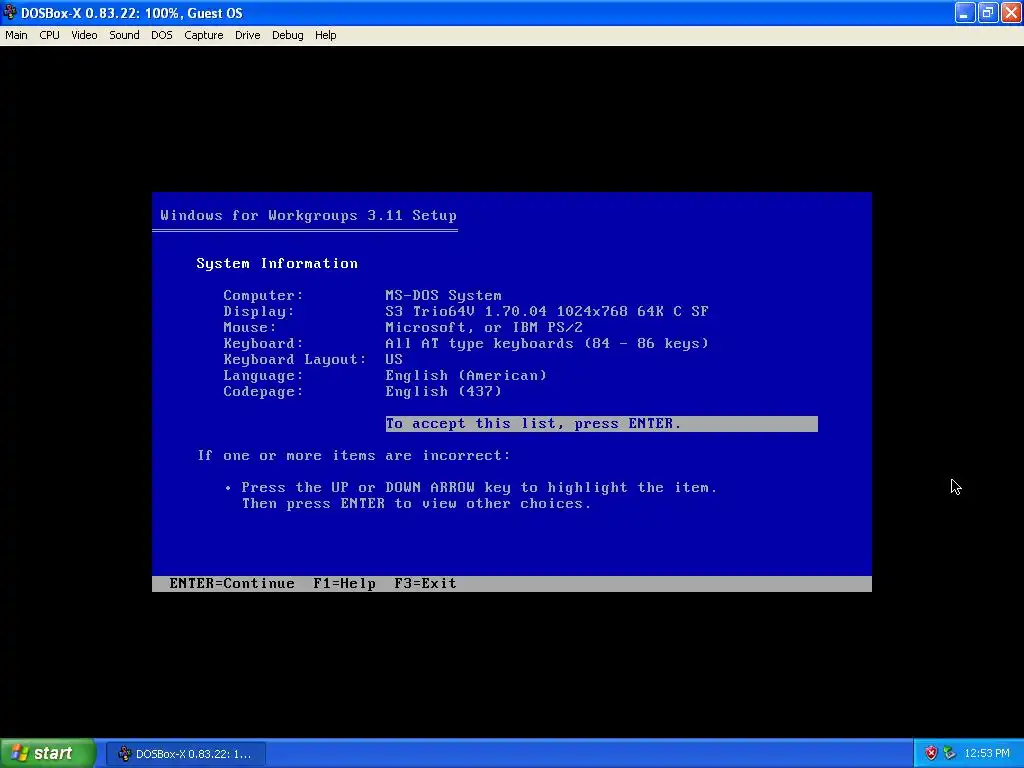Click the tray icon beside the clock

tap(949, 754)
